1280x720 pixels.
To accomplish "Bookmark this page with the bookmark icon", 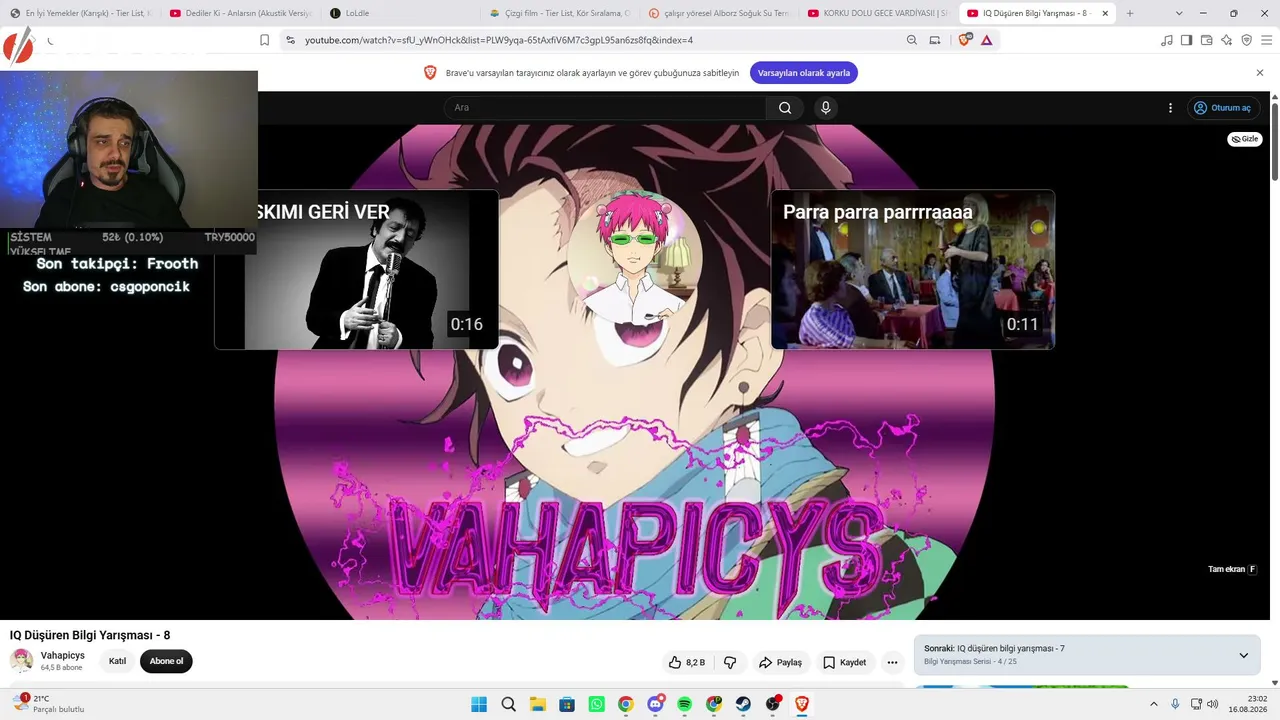I will click(x=264, y=40).
